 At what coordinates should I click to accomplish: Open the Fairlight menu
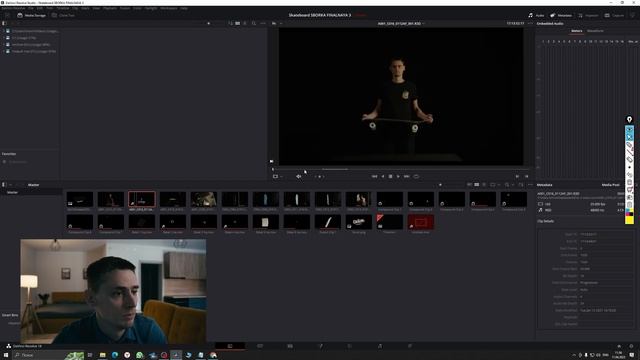(151, 8)
